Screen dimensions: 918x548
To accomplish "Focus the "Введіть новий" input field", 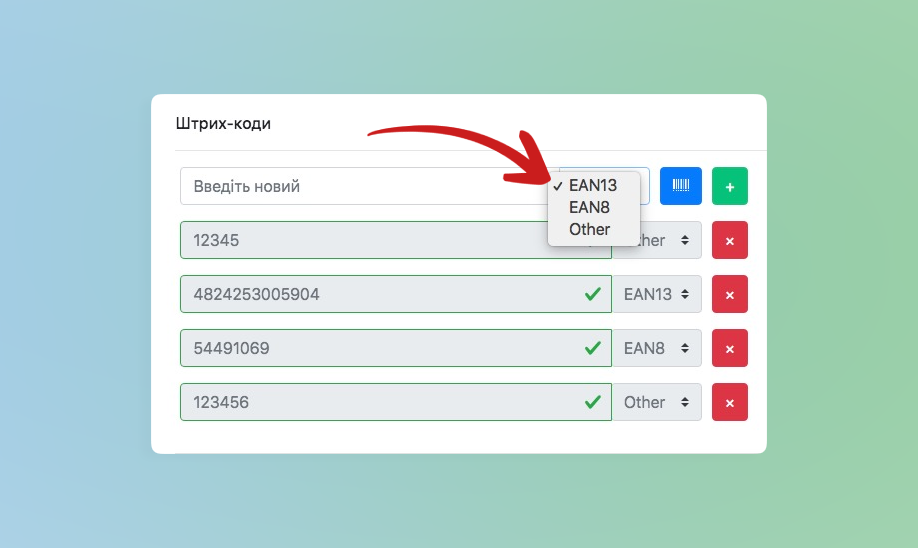I will 360,186.
